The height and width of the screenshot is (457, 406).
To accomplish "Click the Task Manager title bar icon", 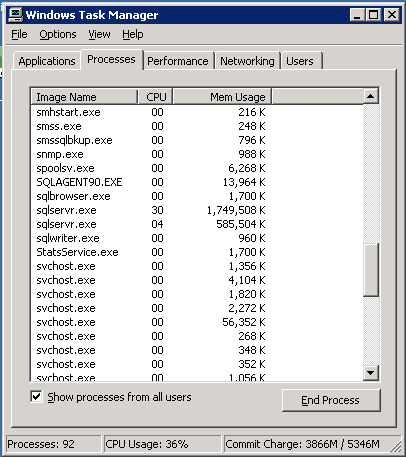I will pos(15,15).
